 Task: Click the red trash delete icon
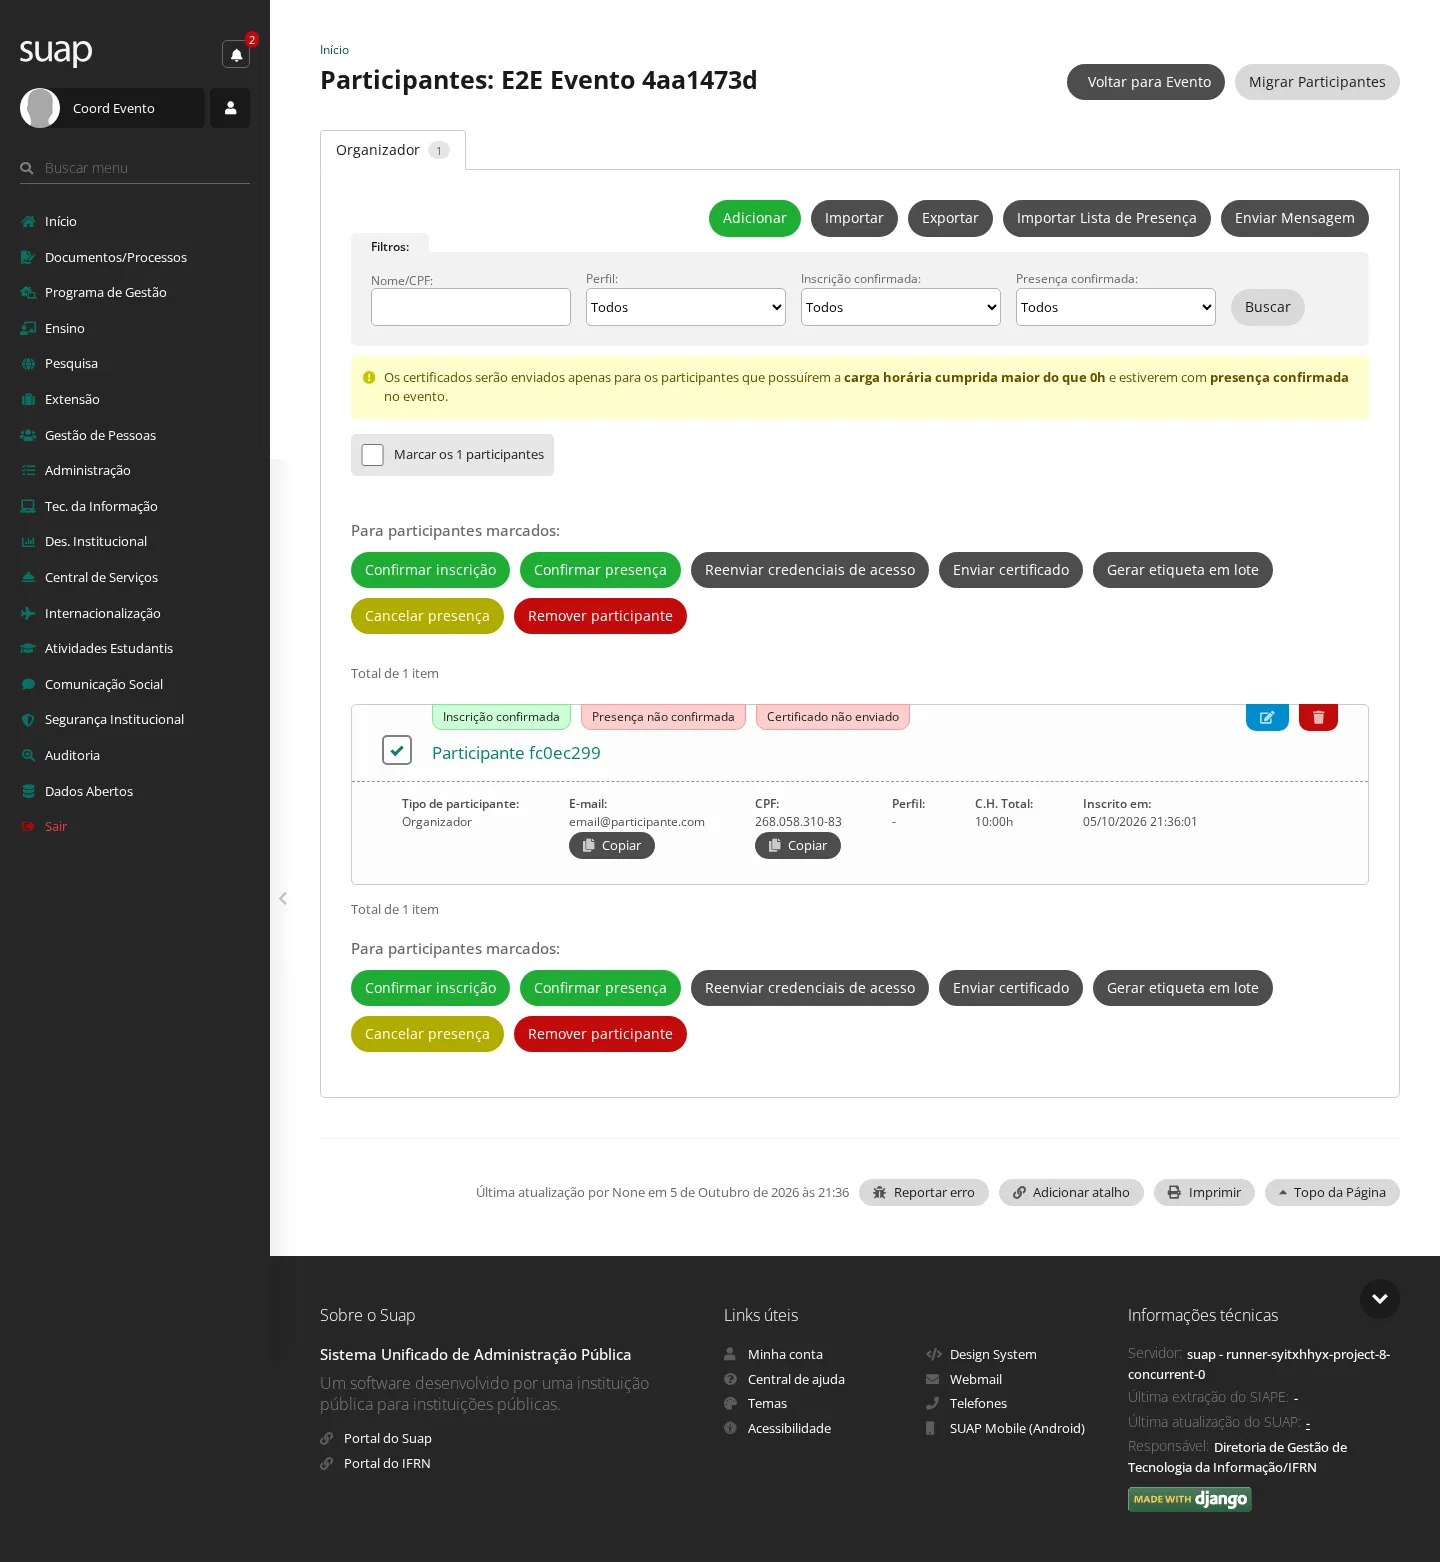click(x=1318, y=717)
